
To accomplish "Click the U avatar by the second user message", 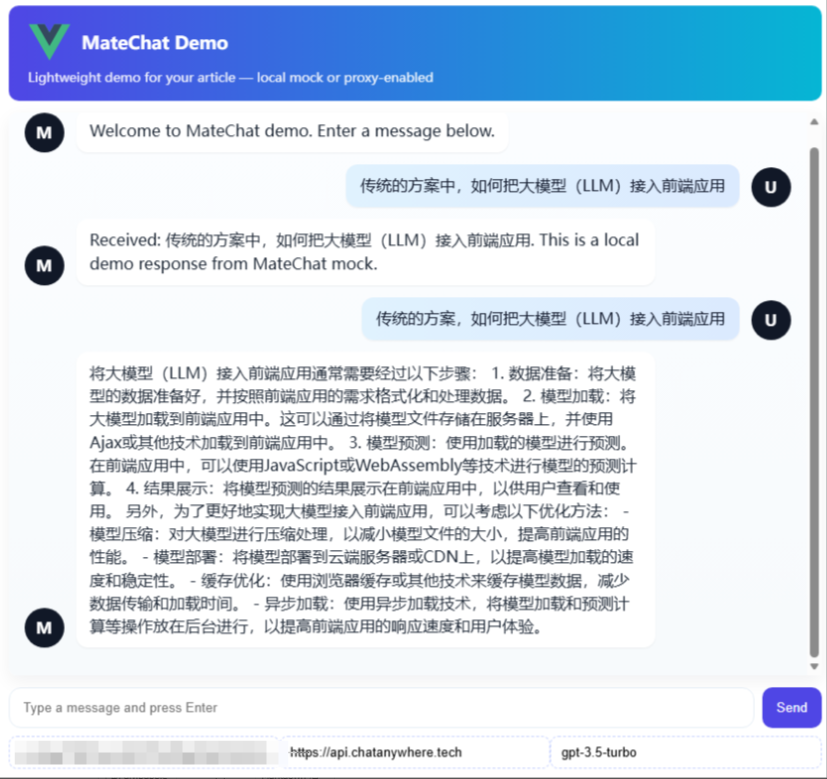I will 770,320.
